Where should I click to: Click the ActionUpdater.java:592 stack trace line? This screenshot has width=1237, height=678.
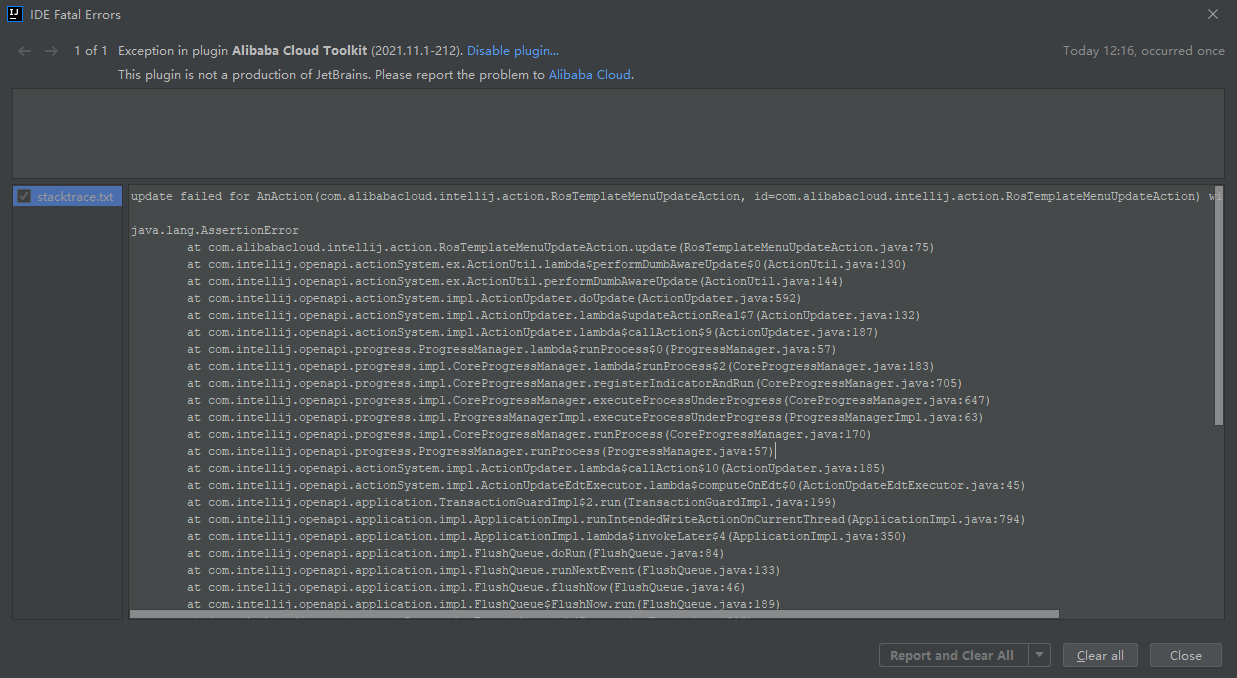pyautogui.click(x=494, y=298)
